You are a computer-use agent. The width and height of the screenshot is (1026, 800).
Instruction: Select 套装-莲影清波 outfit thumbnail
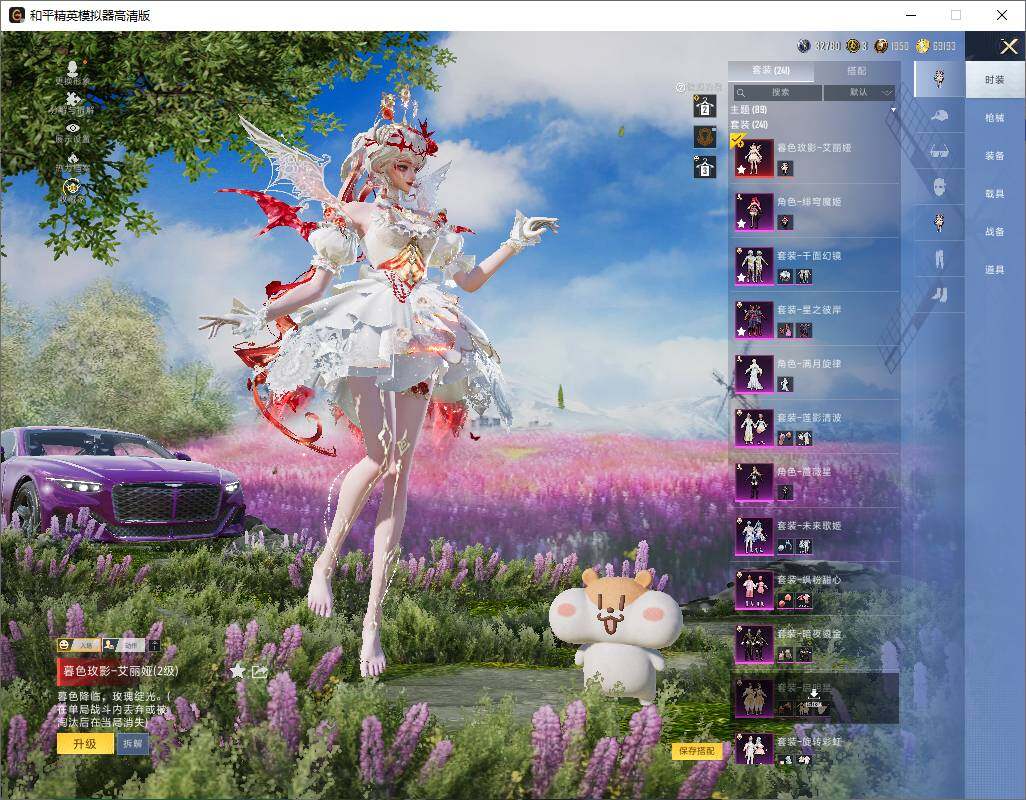[754, 428]
